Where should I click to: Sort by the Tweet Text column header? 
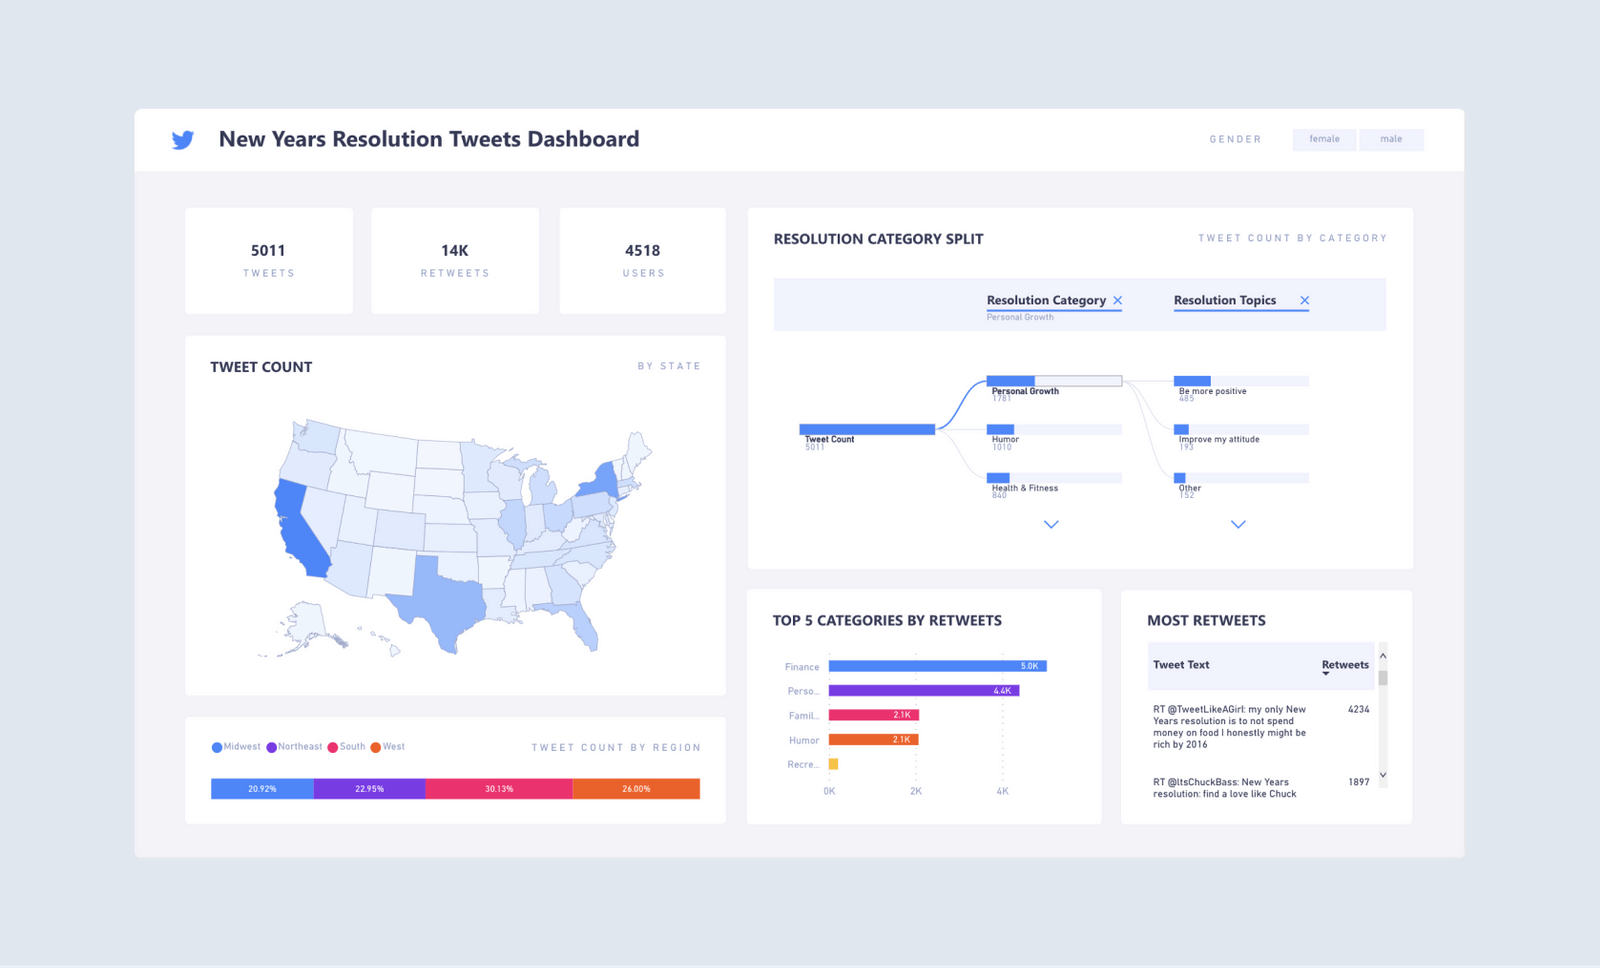pyautogui.click(x=1181, y=665)
